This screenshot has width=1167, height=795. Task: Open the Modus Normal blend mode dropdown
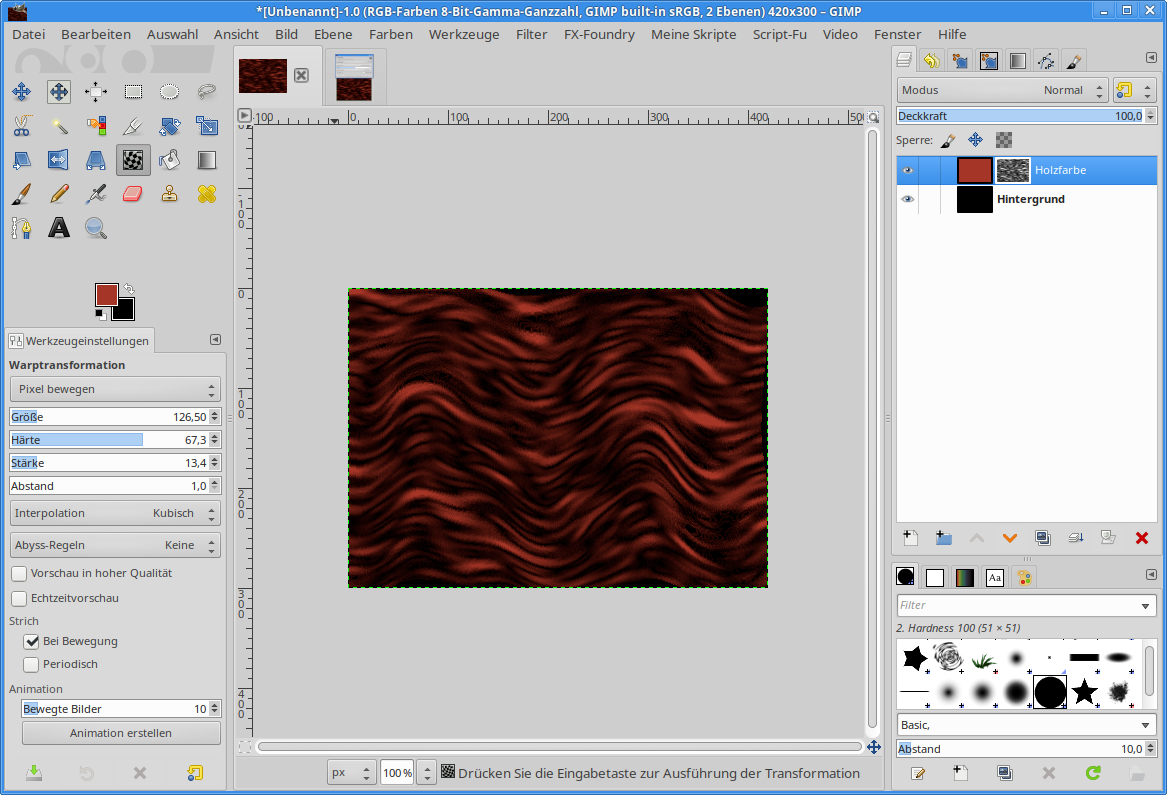point(1002,90)
